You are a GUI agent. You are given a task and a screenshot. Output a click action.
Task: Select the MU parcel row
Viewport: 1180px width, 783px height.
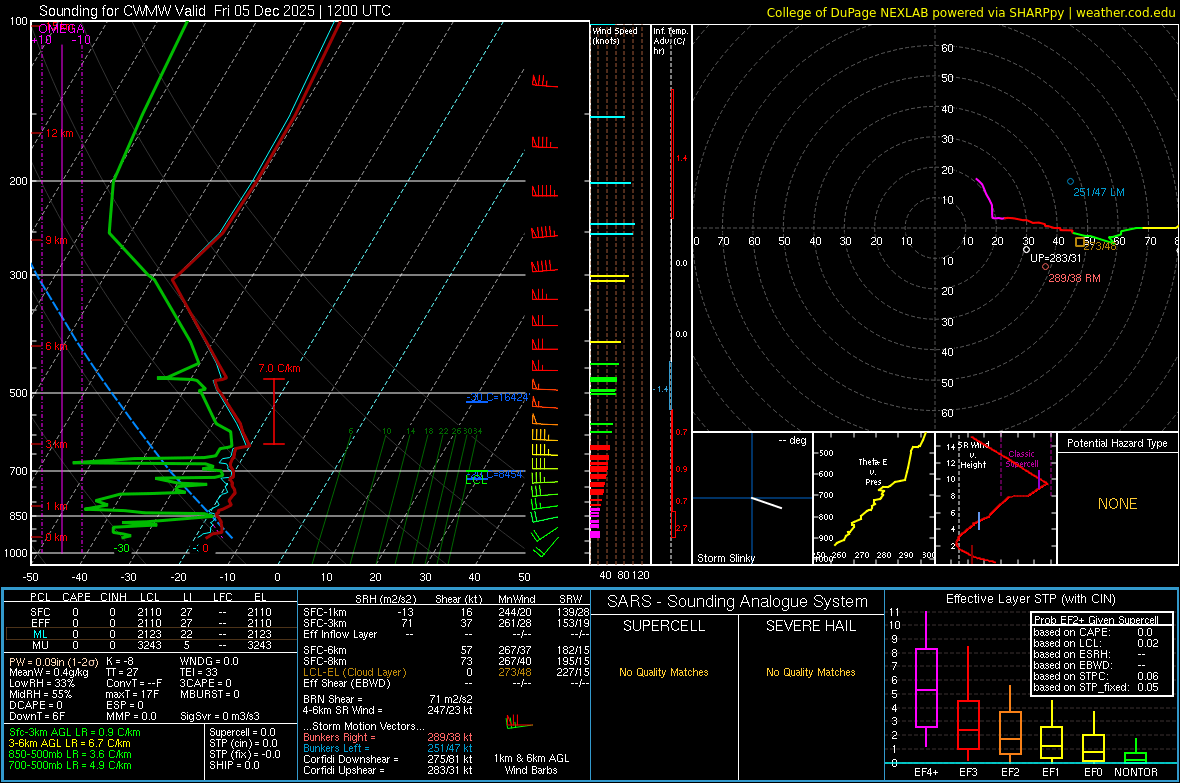151,645
